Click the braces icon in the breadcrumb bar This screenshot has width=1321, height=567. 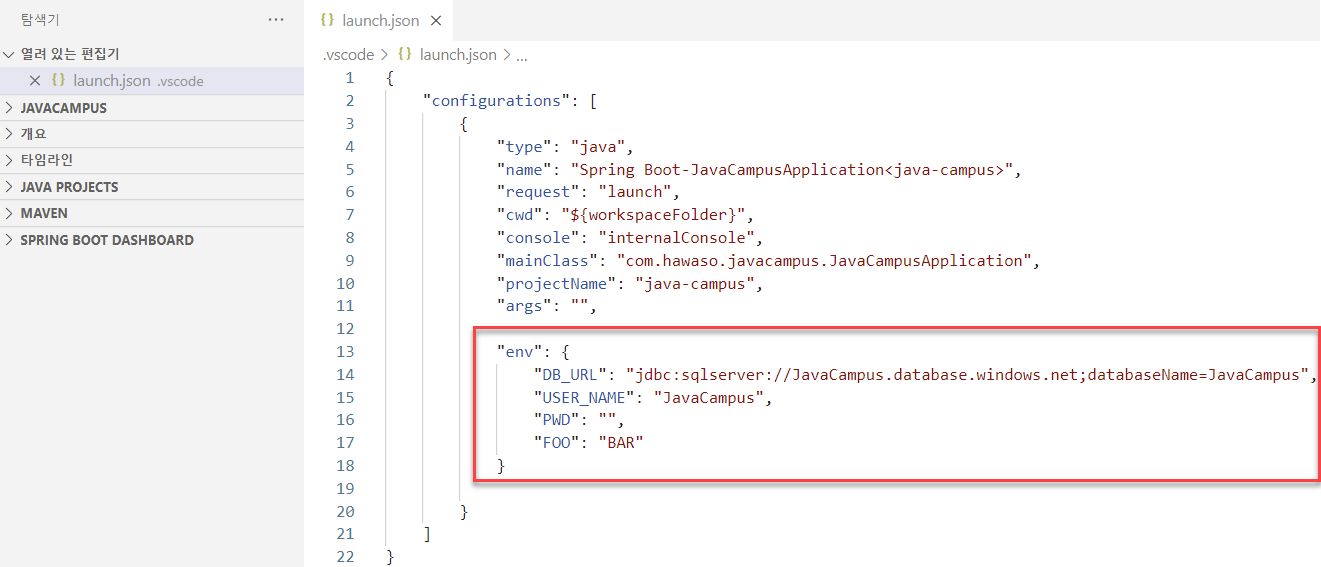coord(405,55)
